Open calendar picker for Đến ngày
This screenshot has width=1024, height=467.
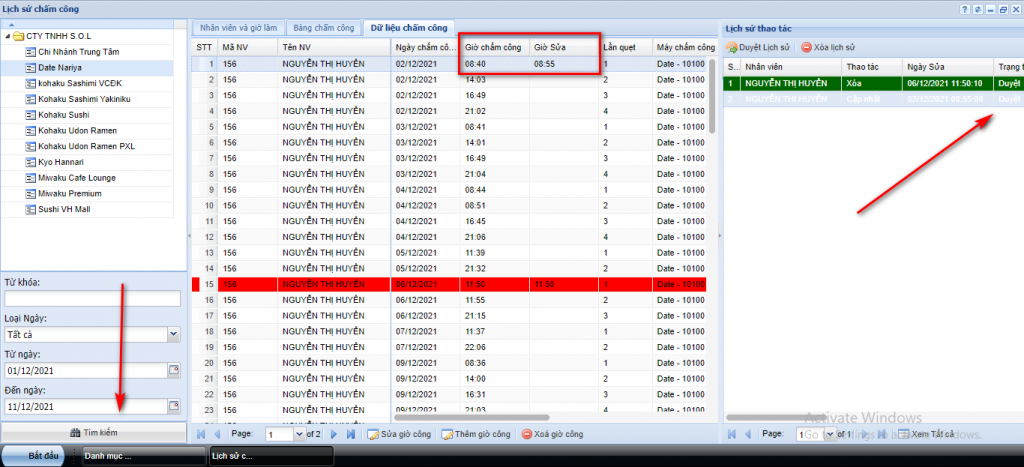point(174,406)
